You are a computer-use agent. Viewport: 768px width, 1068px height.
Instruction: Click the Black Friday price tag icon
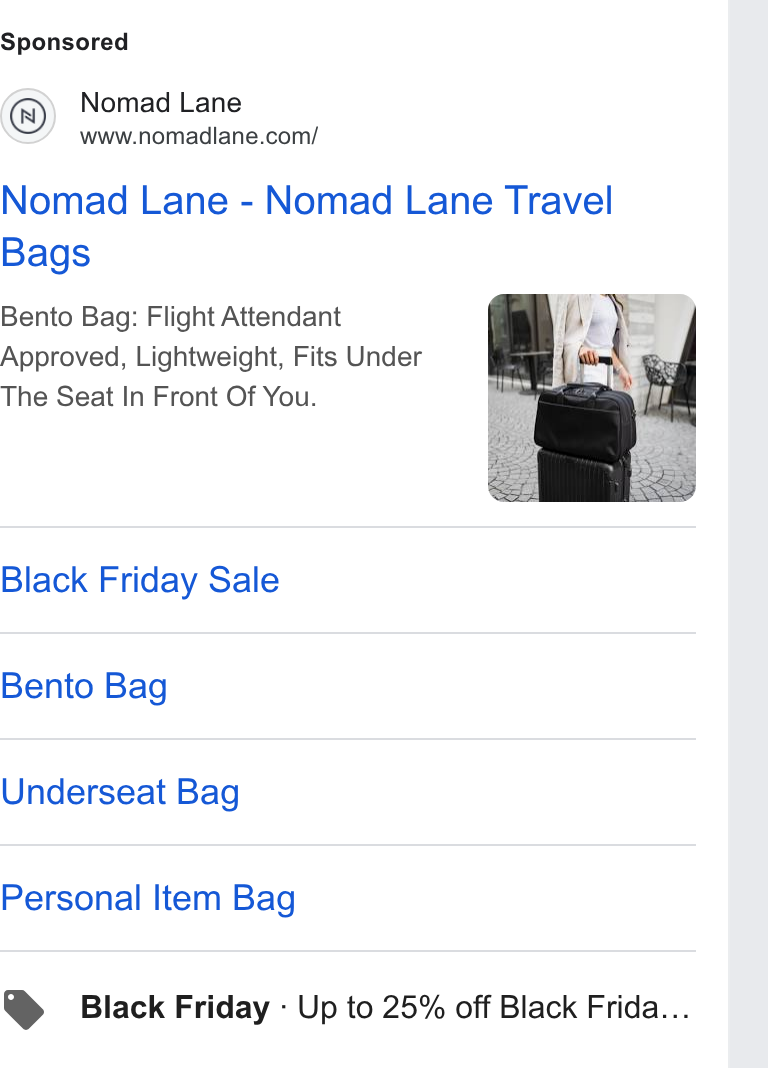coord(24,1009)
